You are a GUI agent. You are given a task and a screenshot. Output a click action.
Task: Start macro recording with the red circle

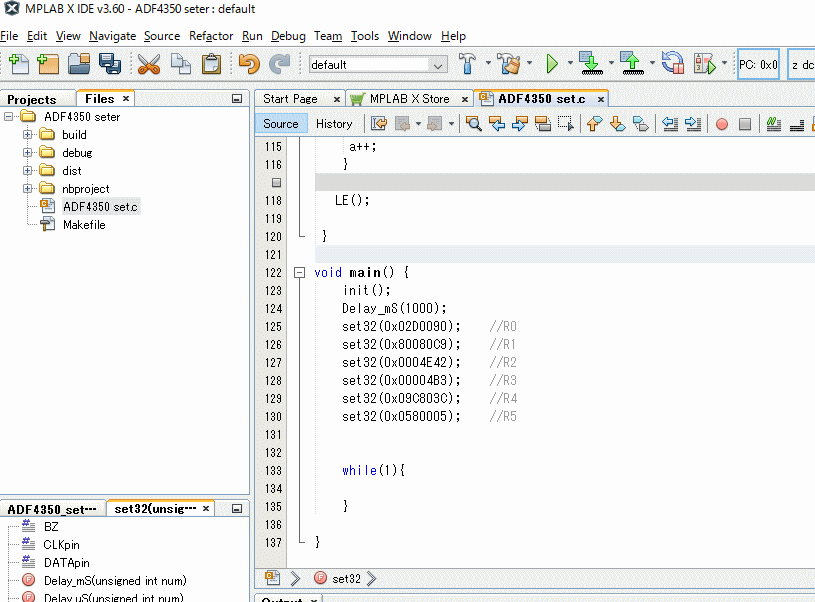[x=721, y=124]
